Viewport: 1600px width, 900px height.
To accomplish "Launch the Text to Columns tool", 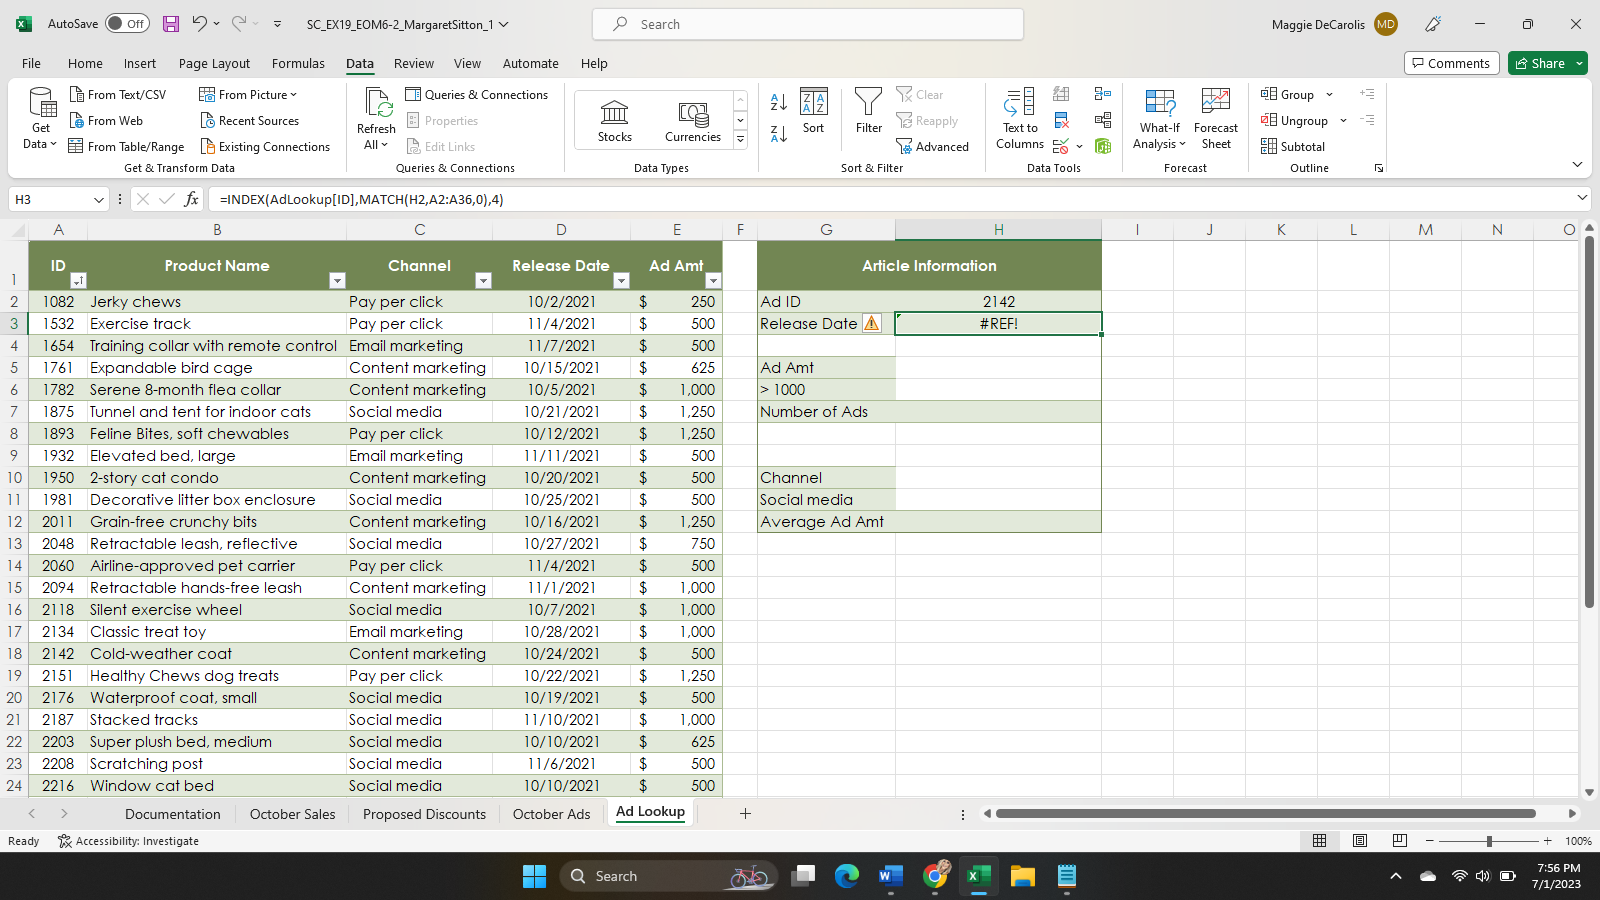I will (1018, 118).
